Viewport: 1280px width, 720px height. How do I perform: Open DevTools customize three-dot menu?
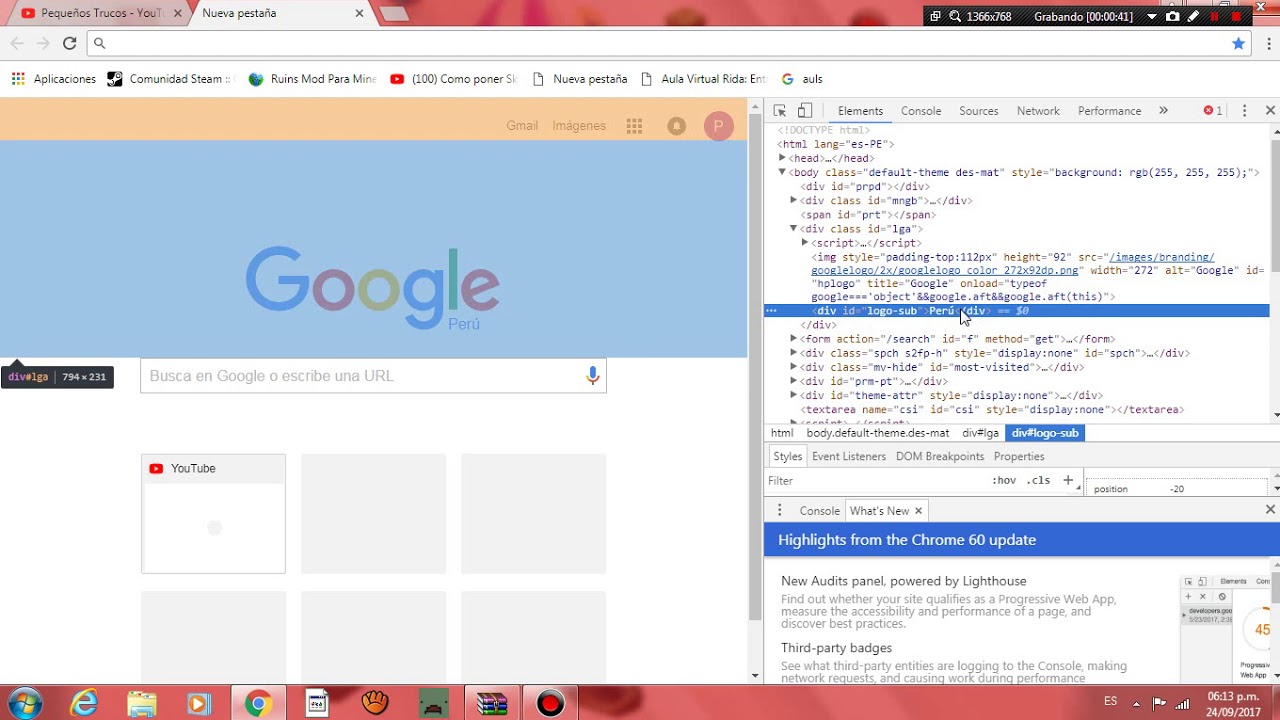pos(1244,111)
